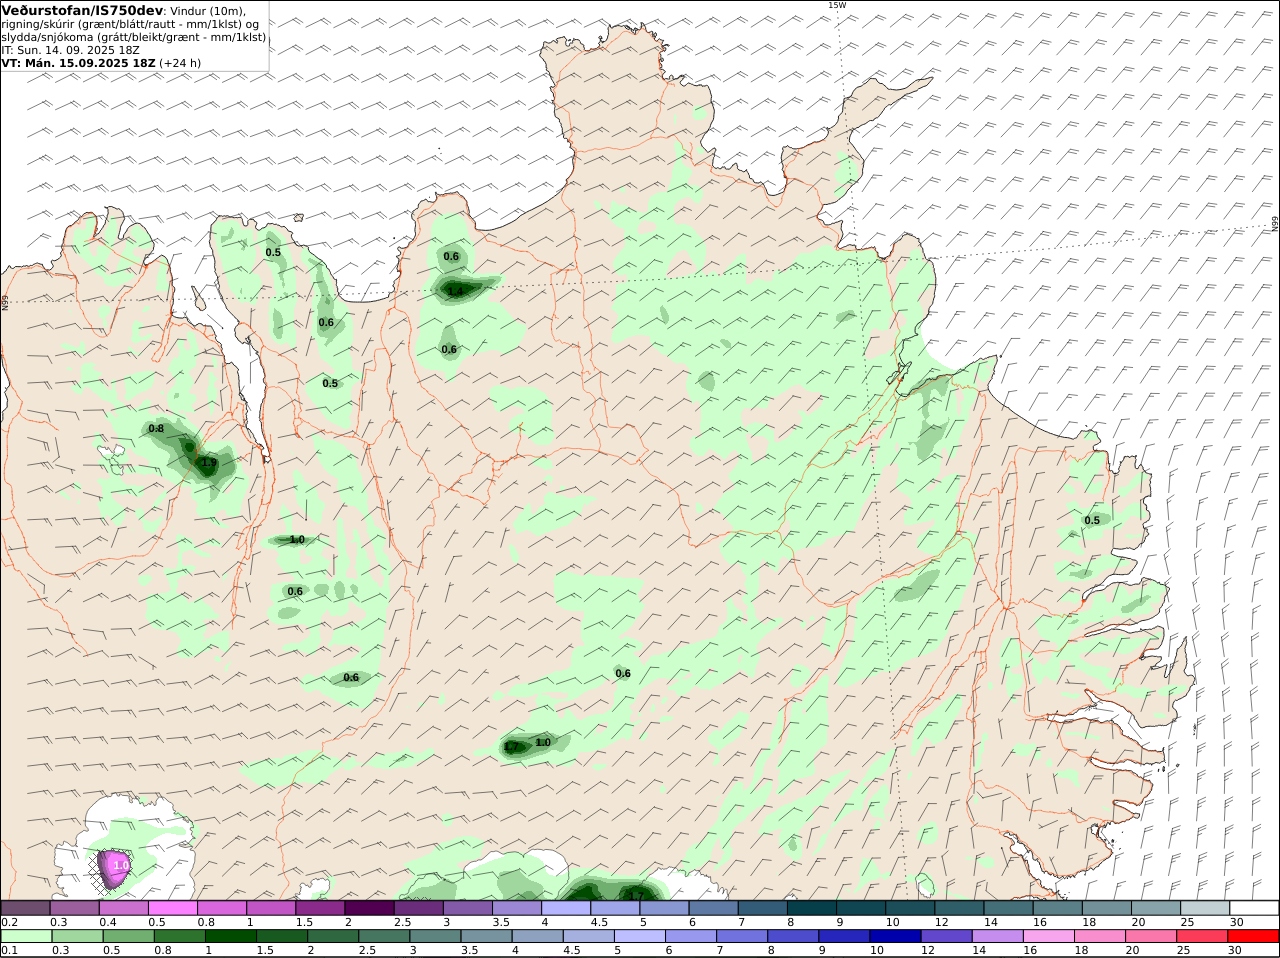Click the white swatch after 30 in the top legend row
The width and height of the screenshot is (1280, 958).
[1254, 907]
